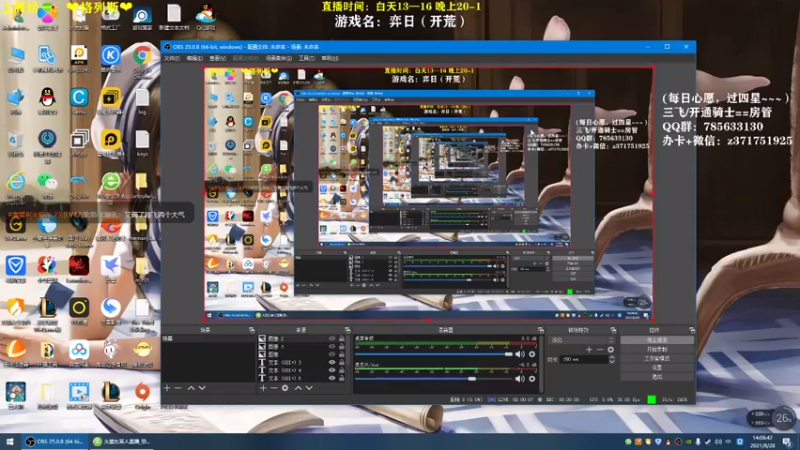
Task: Enable 工作室模式 studio mode
Action: click(x=657, y=359)
